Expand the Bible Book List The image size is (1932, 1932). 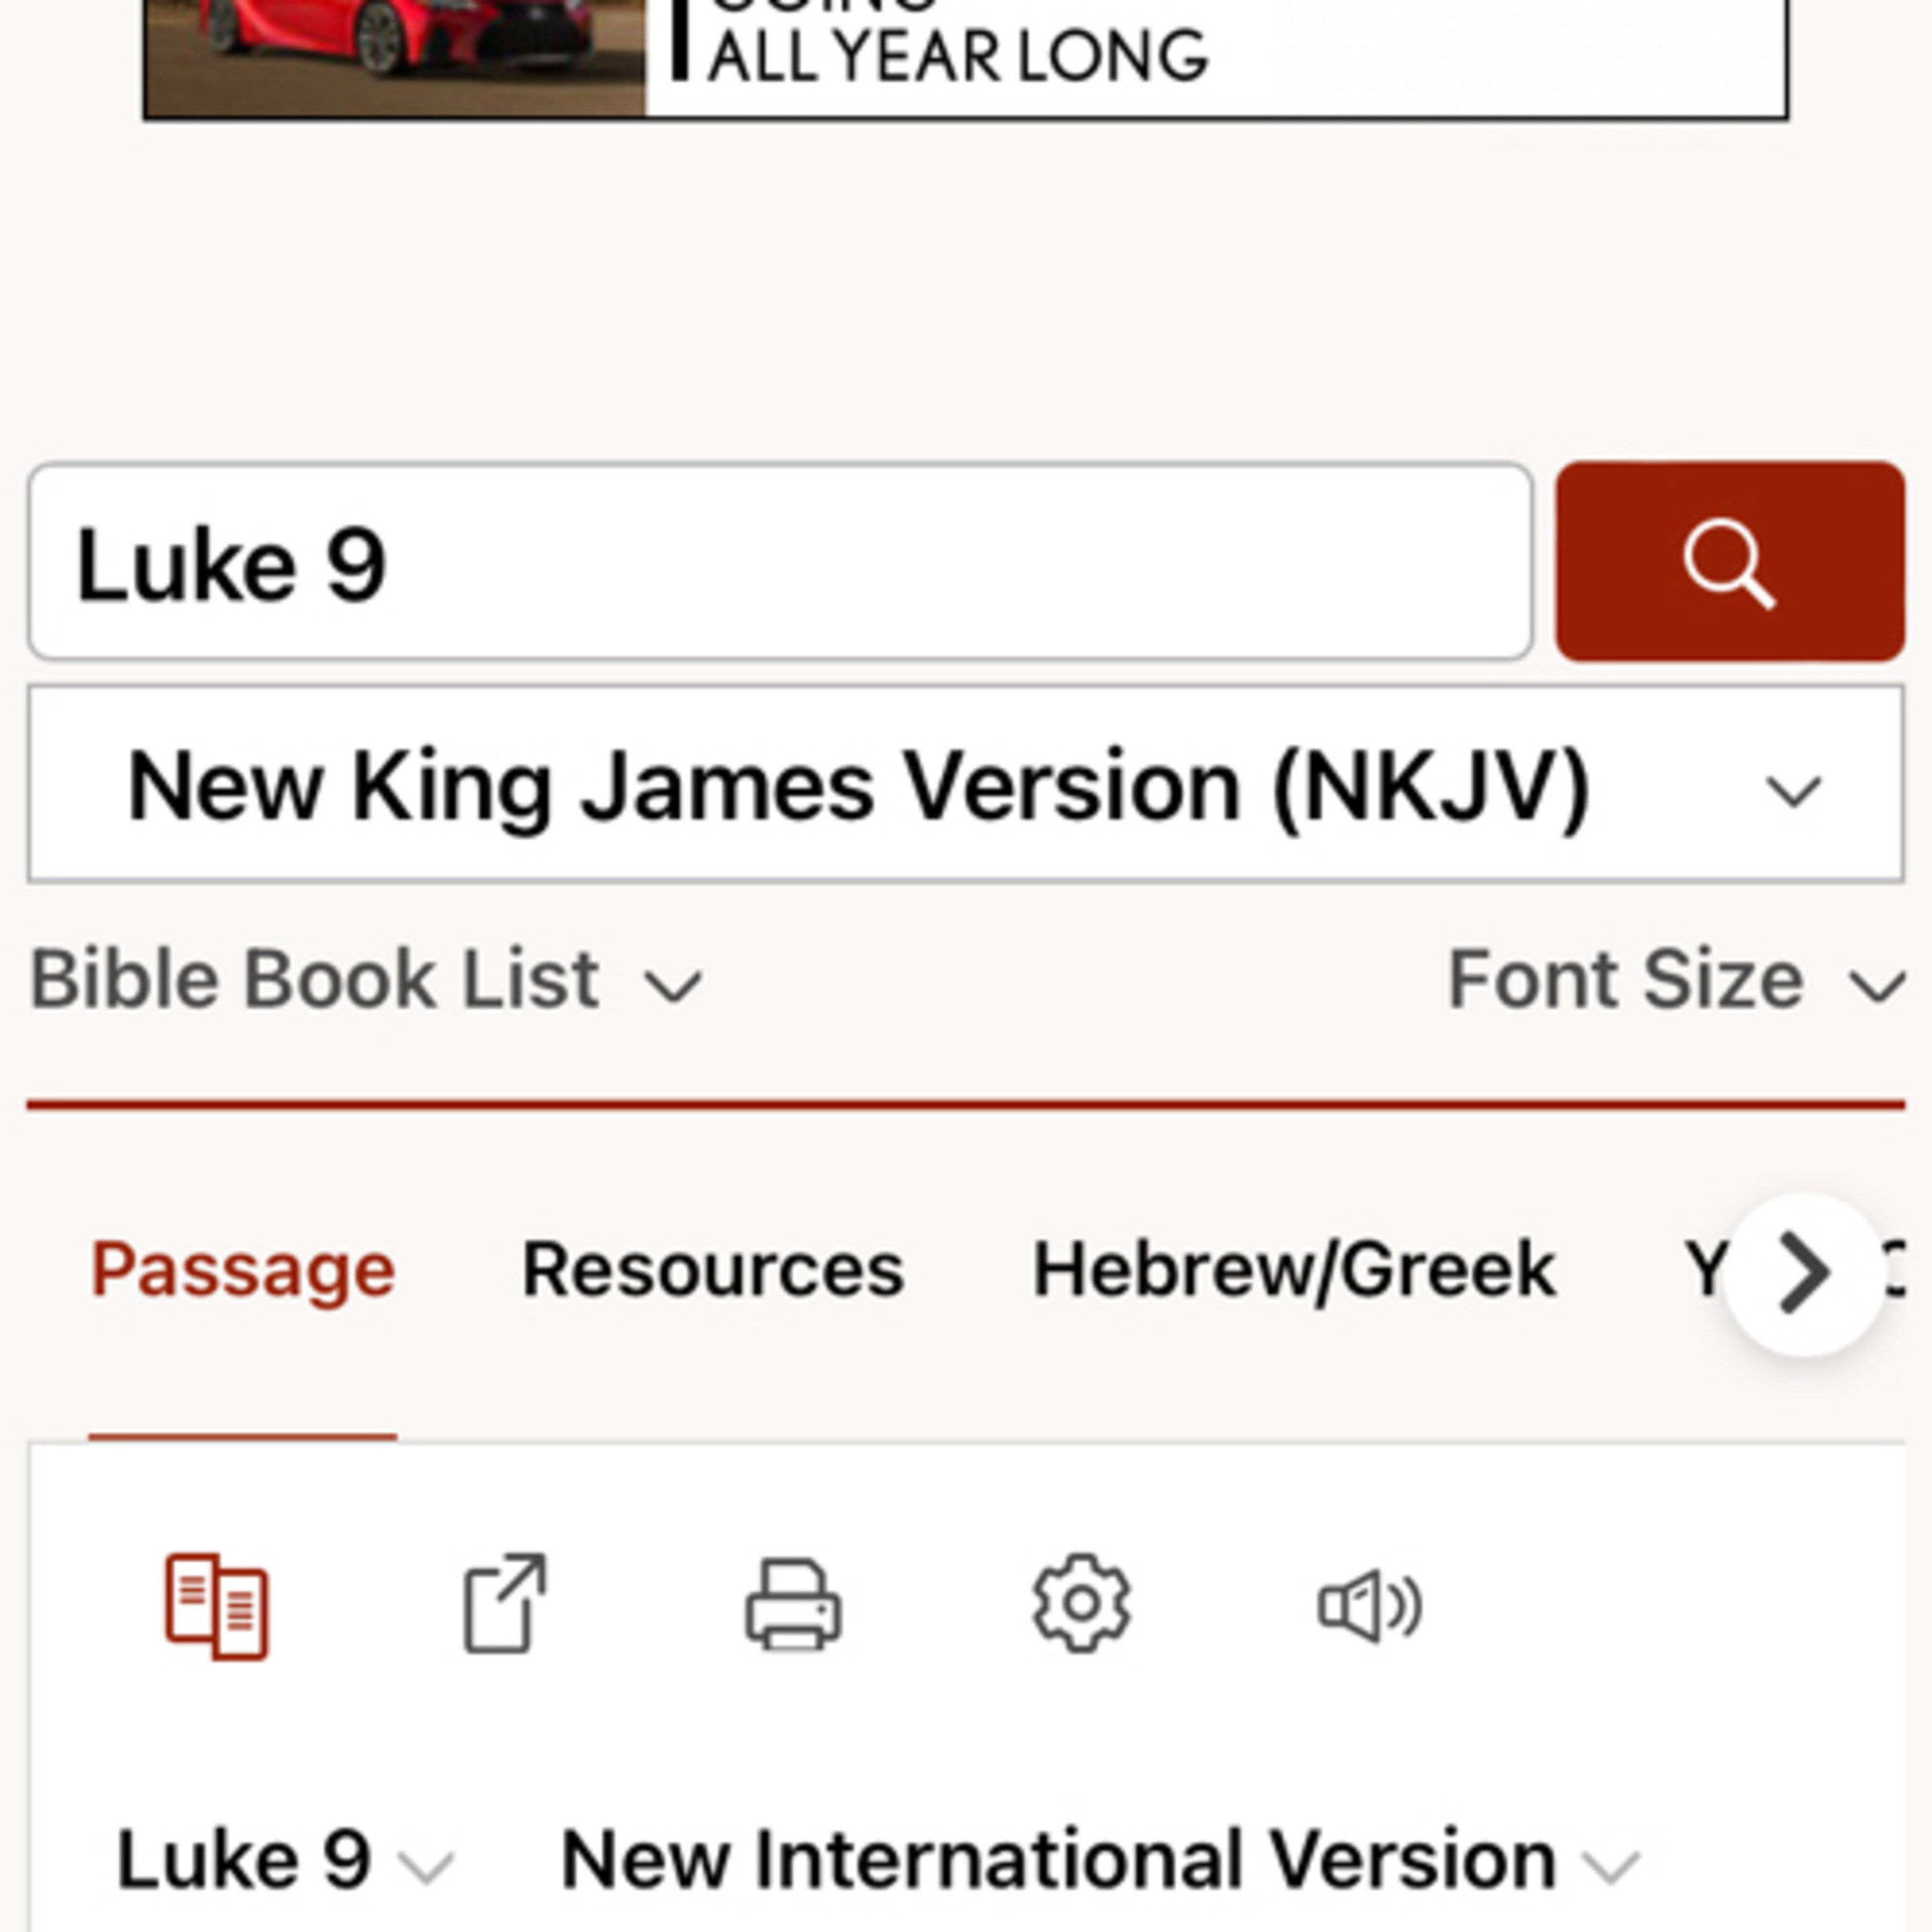point(365,980)
